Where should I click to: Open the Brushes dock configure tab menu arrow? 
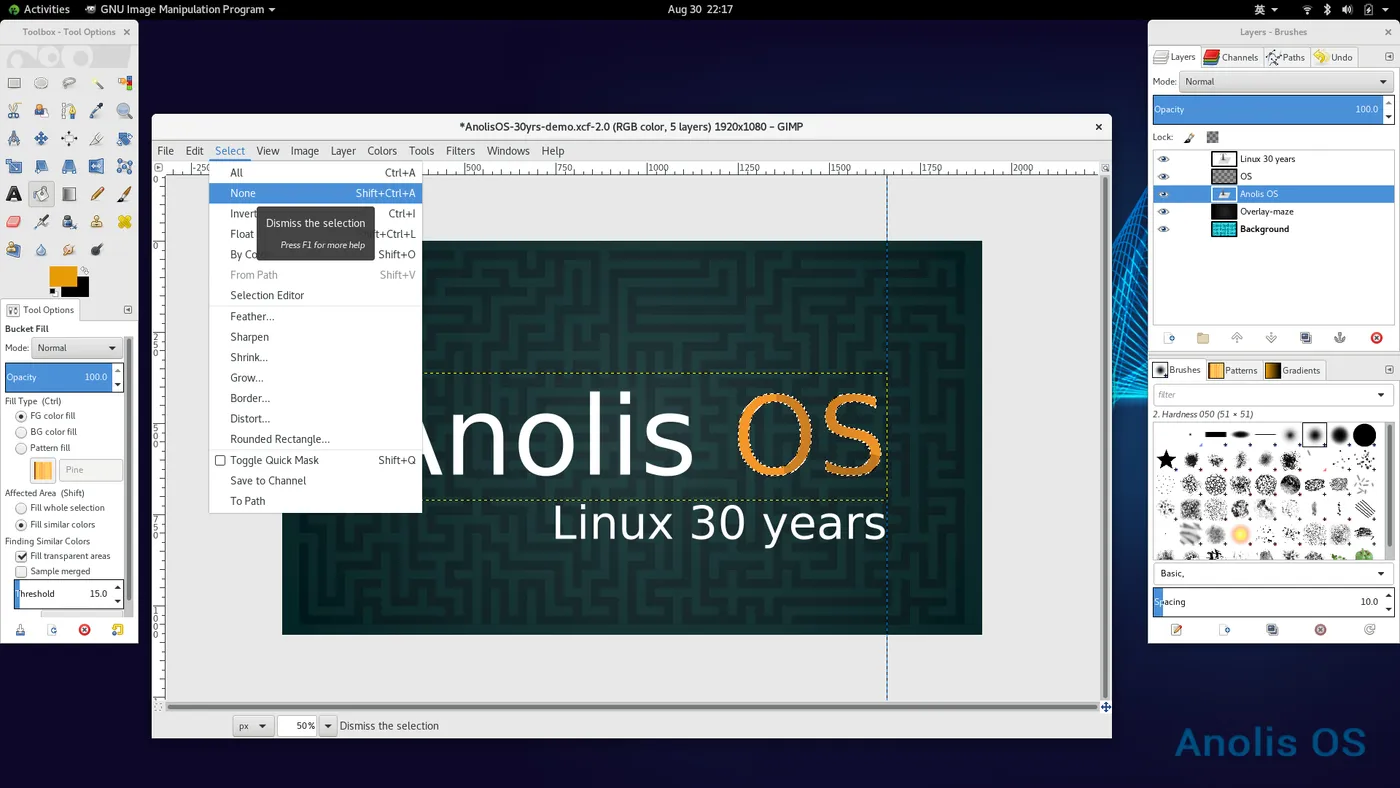1389,370
